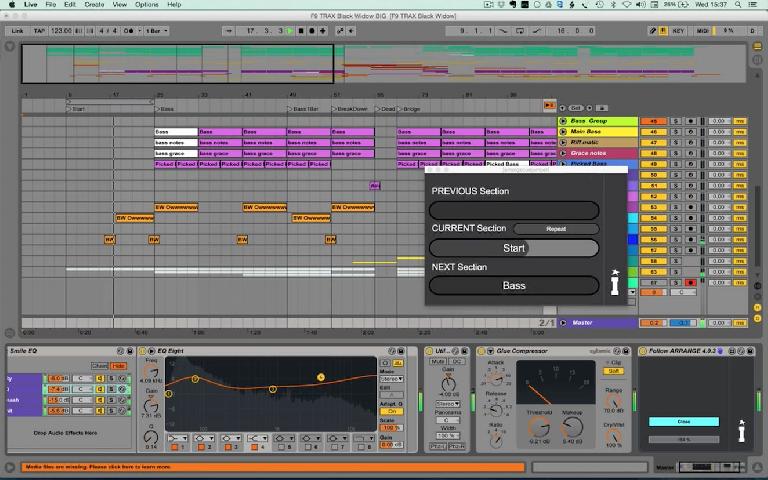Toggle the Follow button in the transport

pyautogui.click(x=228, y=30)
